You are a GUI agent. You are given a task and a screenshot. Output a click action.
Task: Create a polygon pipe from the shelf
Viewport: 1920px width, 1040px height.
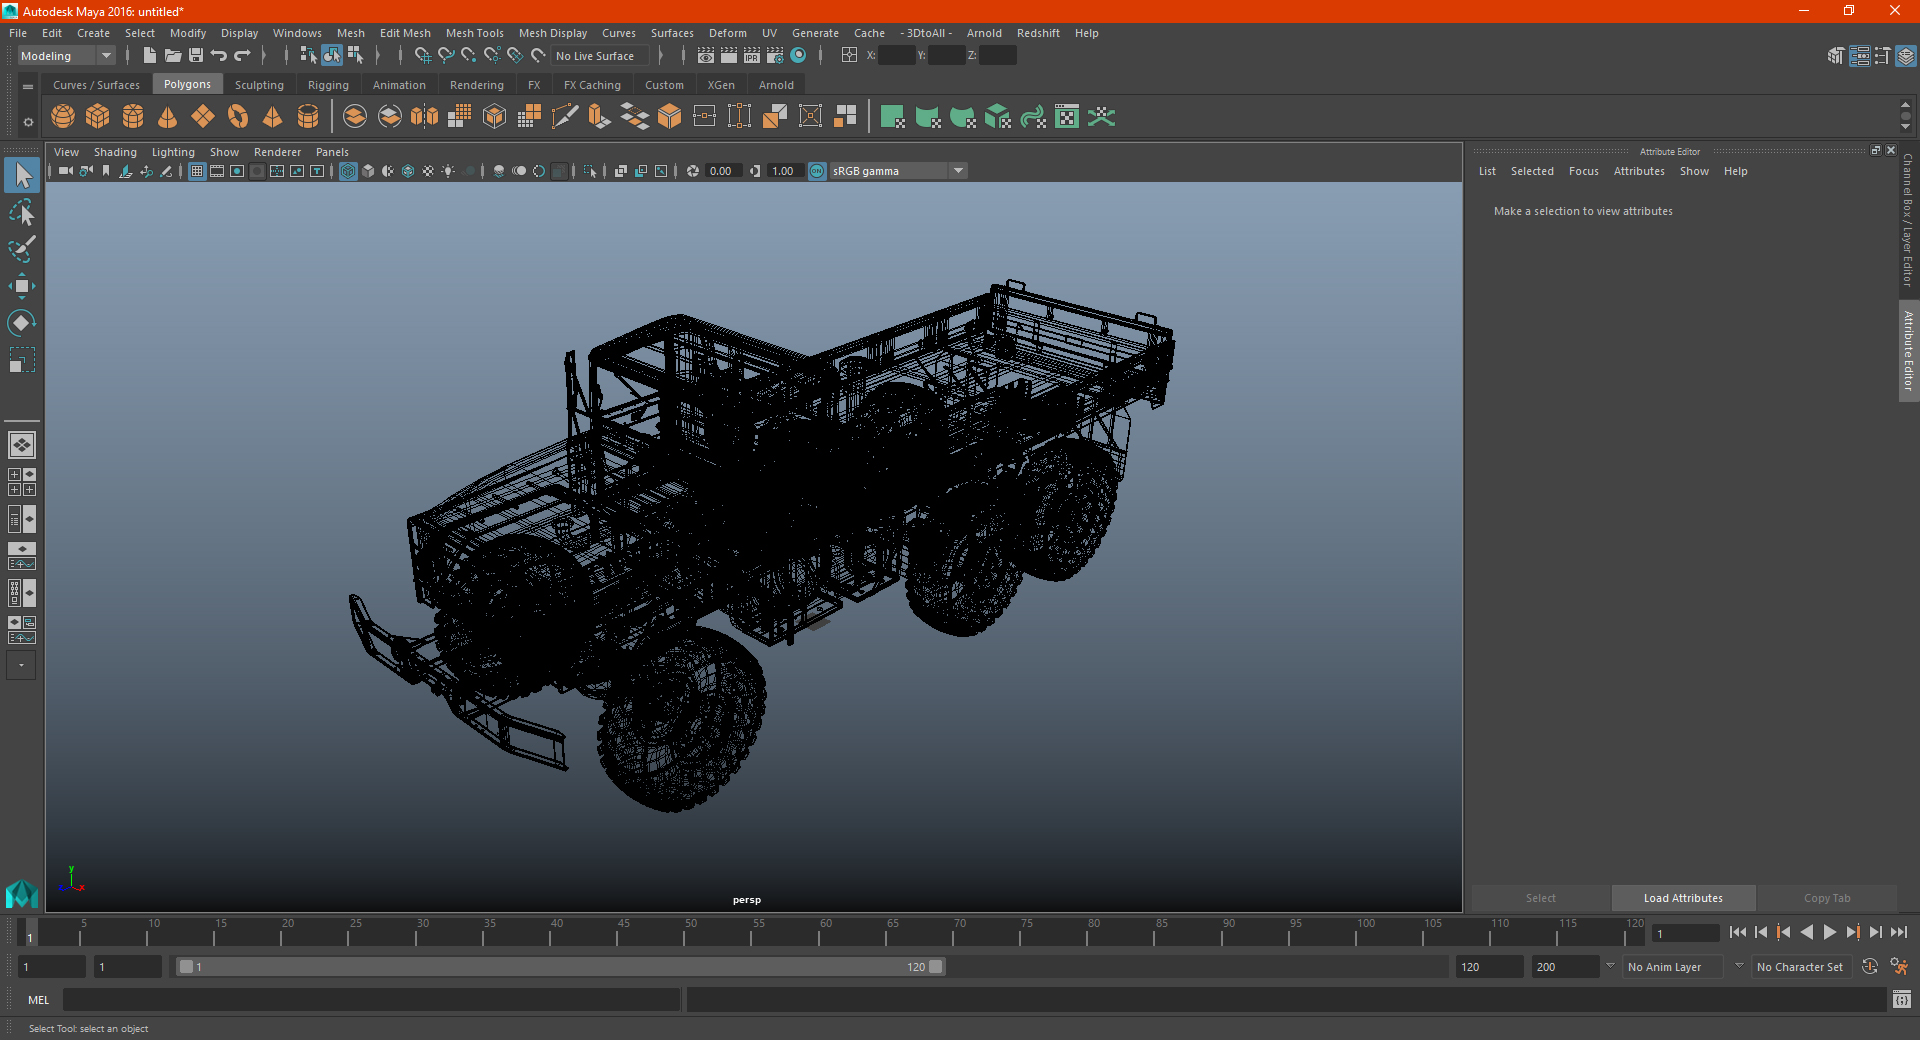[308, 117]
